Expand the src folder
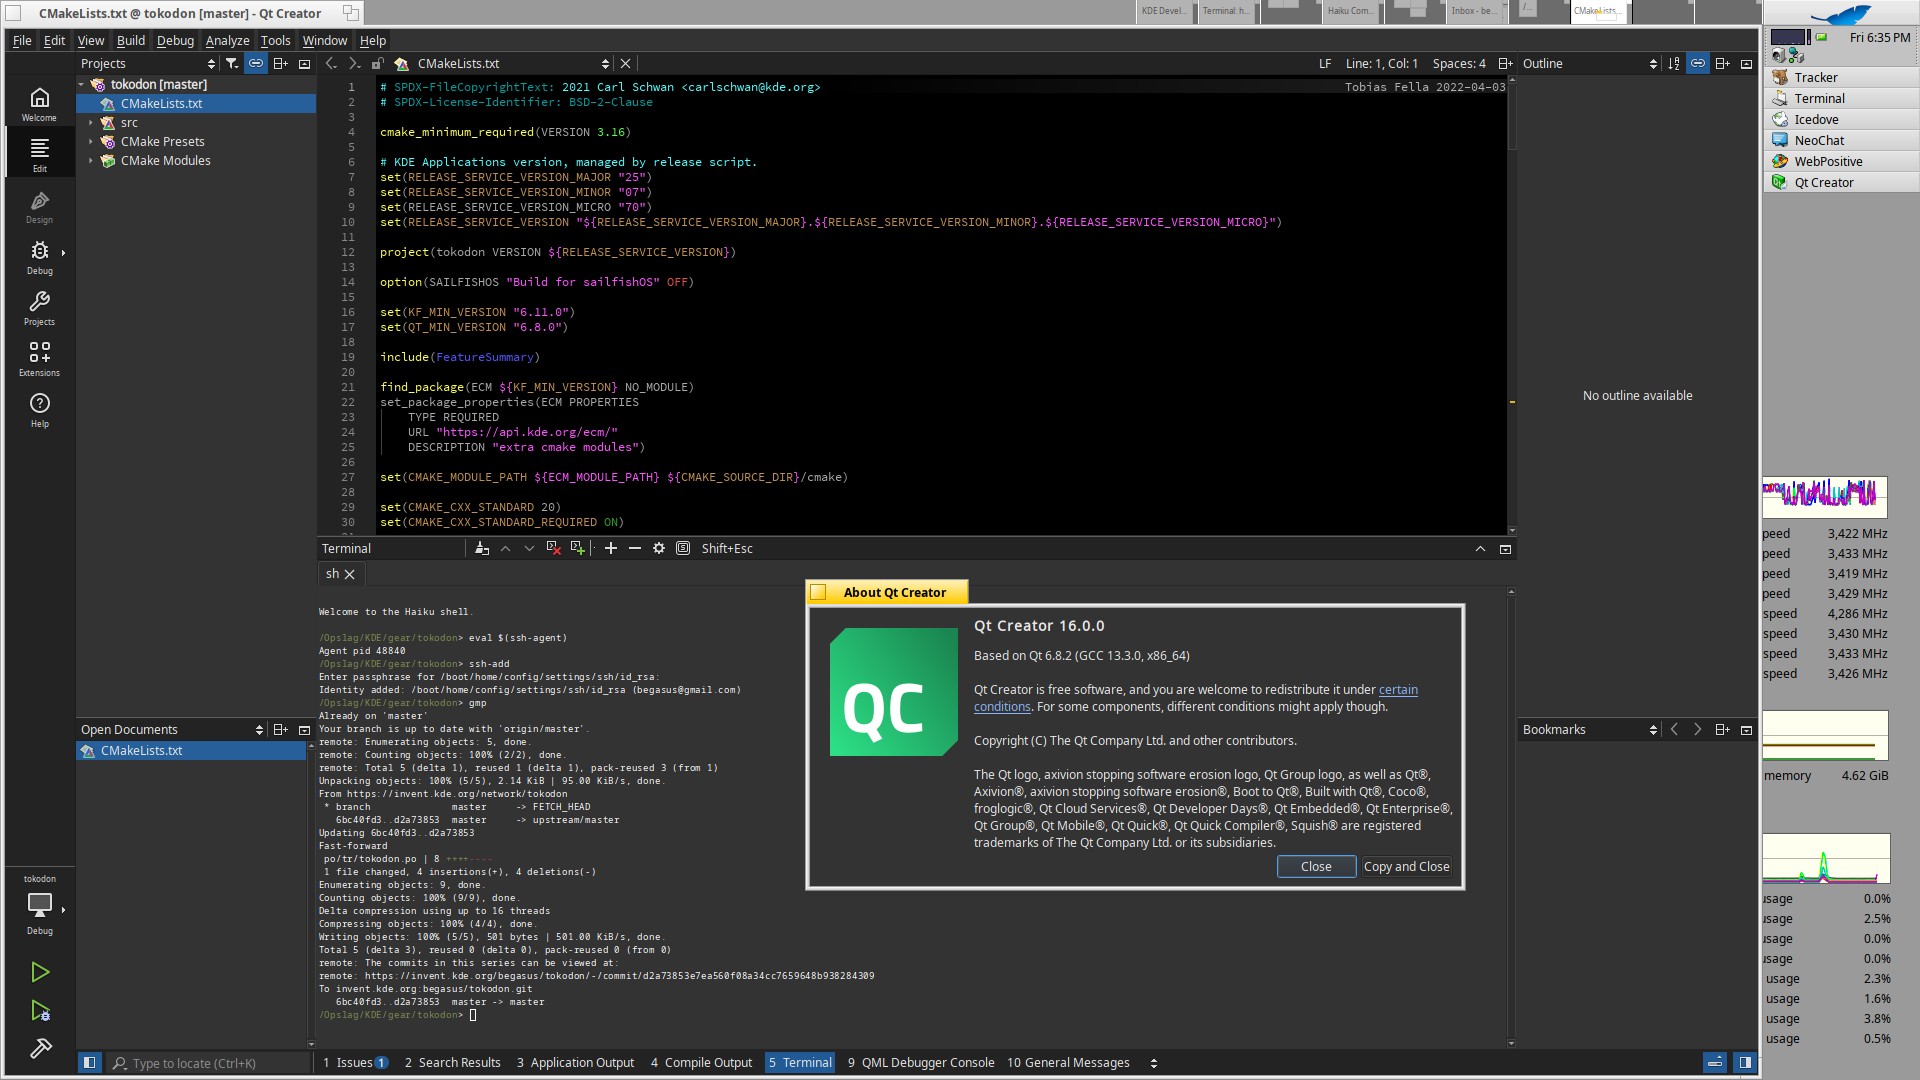This screenshot has height=1080, width=1920. pos(91,123)
